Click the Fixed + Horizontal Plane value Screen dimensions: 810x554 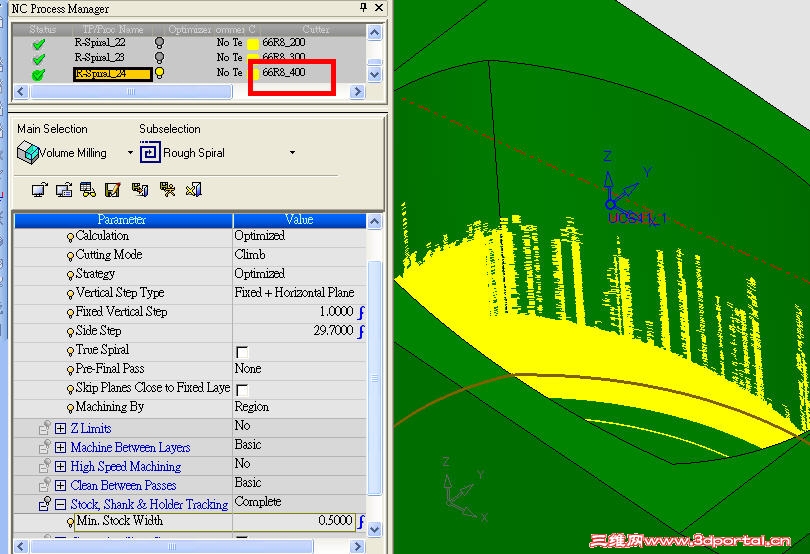(294, 293)
